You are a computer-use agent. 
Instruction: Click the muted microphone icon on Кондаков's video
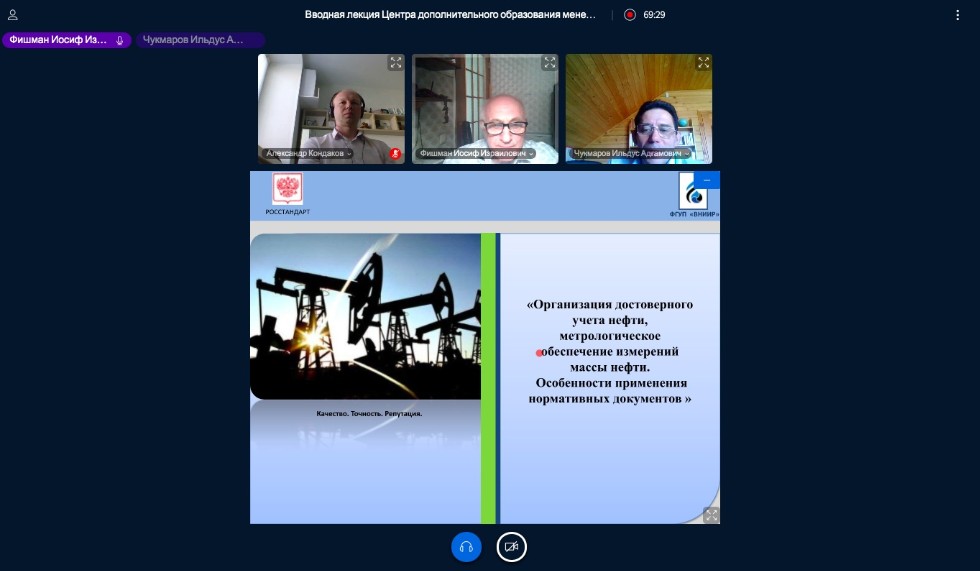click(395, 154)
